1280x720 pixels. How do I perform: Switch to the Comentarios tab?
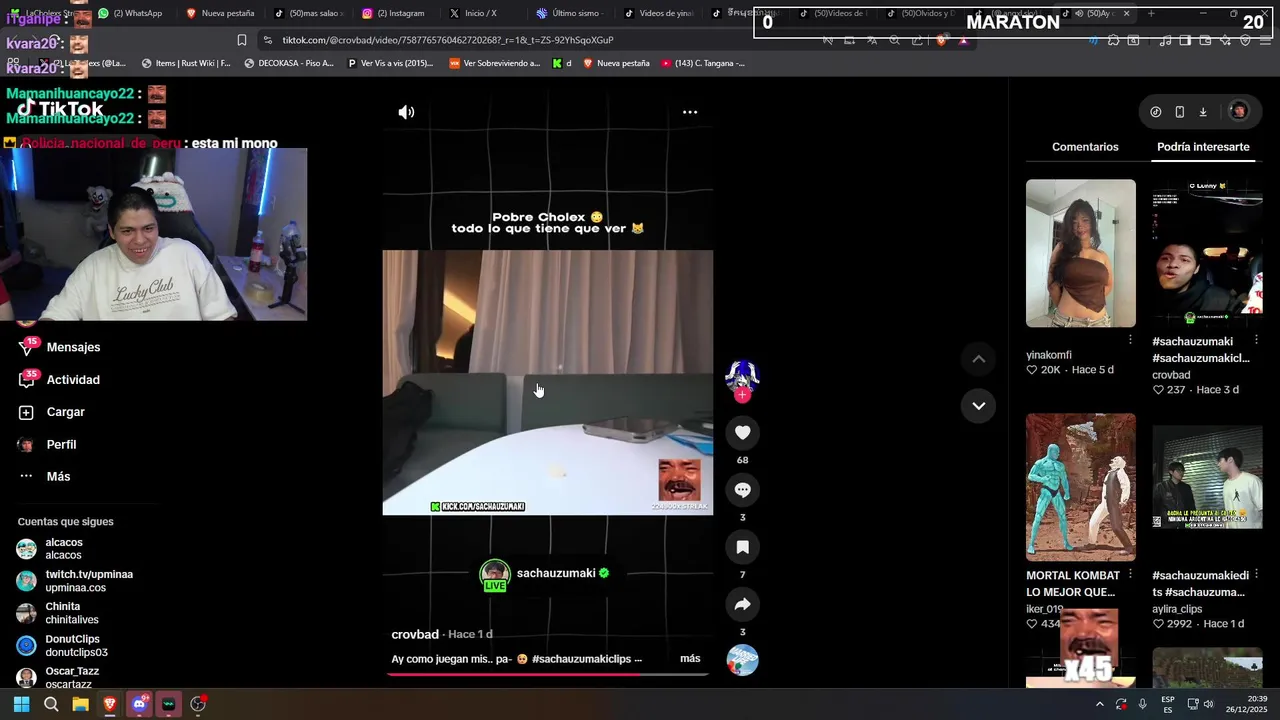pyautogui.click(x=1085, y=147)
